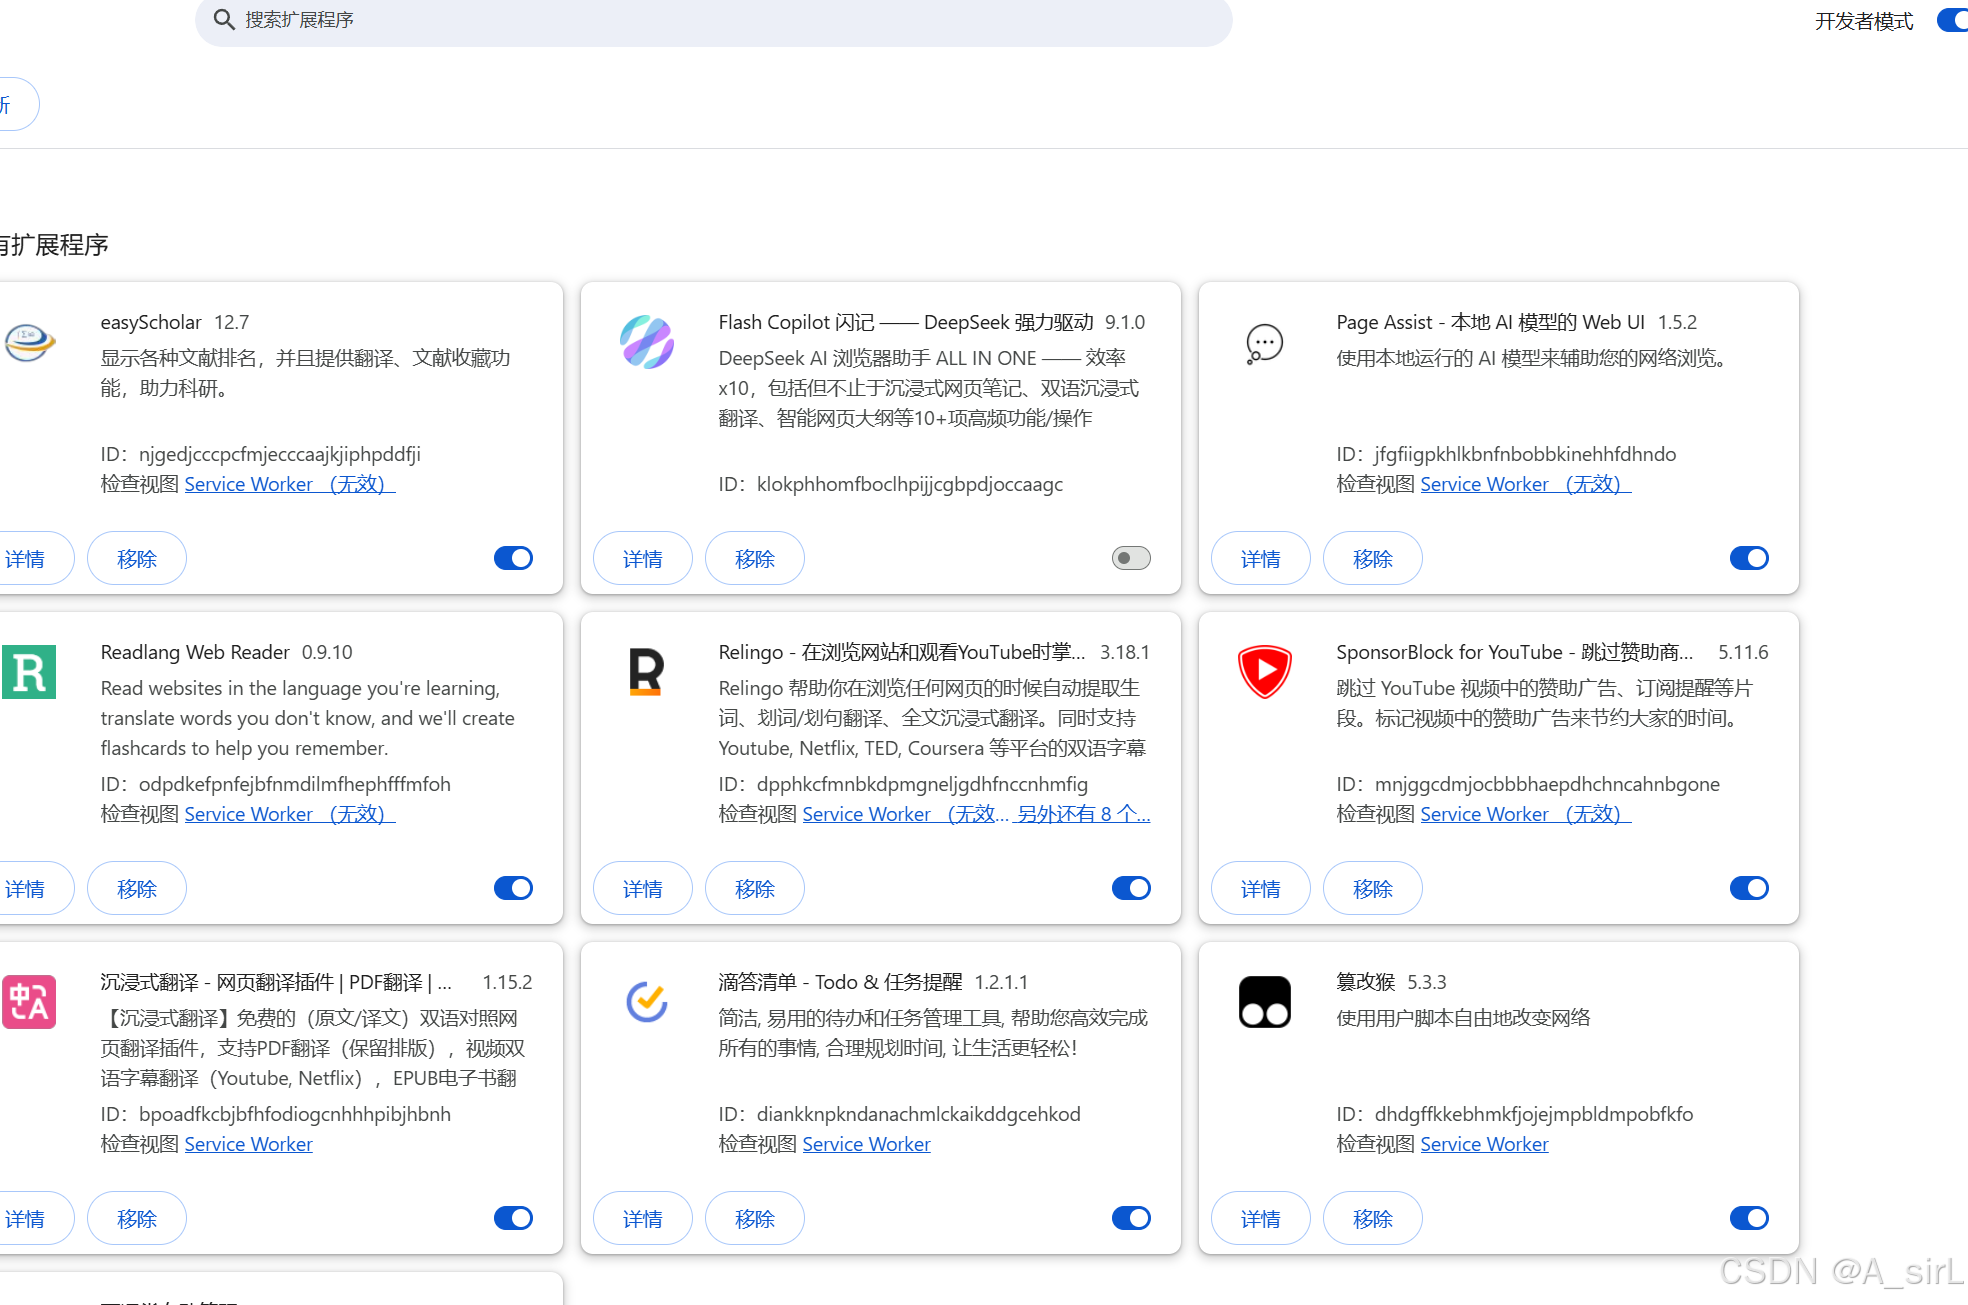Click 移除 to remove Readlang Web Reader
Screen dimensions: 1968x1305
pos(136,888)
